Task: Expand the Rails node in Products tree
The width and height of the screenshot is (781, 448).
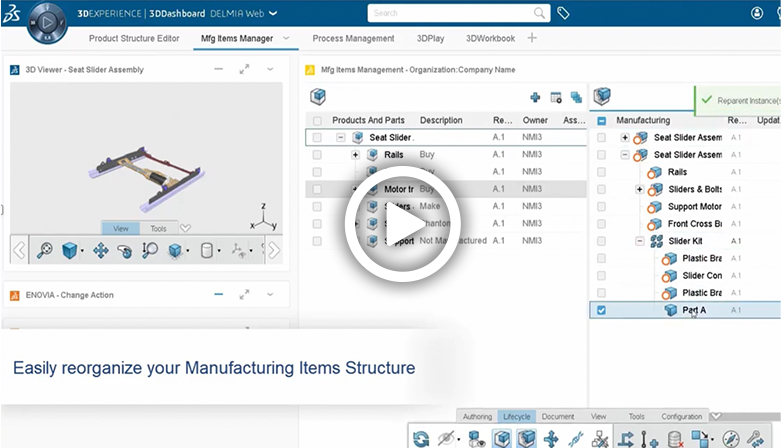Action: point(355,155)
